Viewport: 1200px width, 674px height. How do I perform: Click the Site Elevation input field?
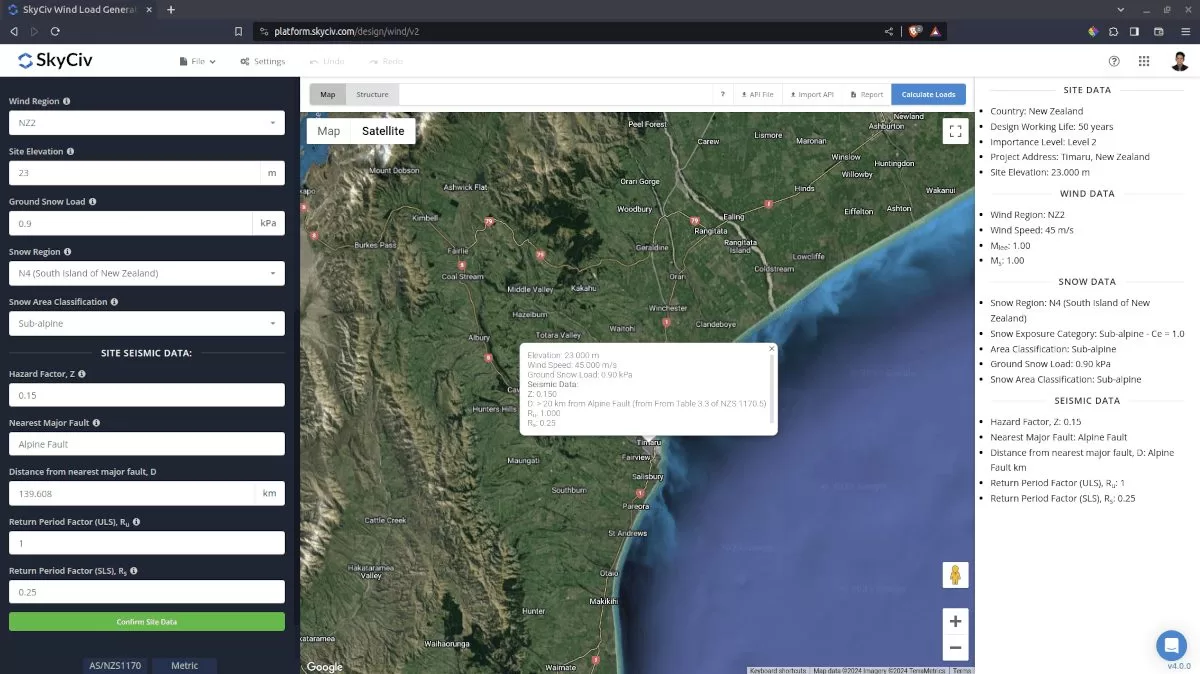pyautogui.click(x=134, y=173)
